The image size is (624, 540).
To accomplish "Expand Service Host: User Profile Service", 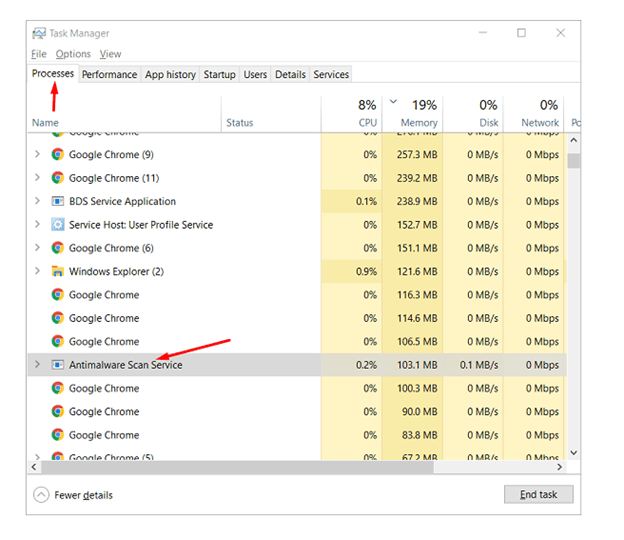I will (37, 224).
